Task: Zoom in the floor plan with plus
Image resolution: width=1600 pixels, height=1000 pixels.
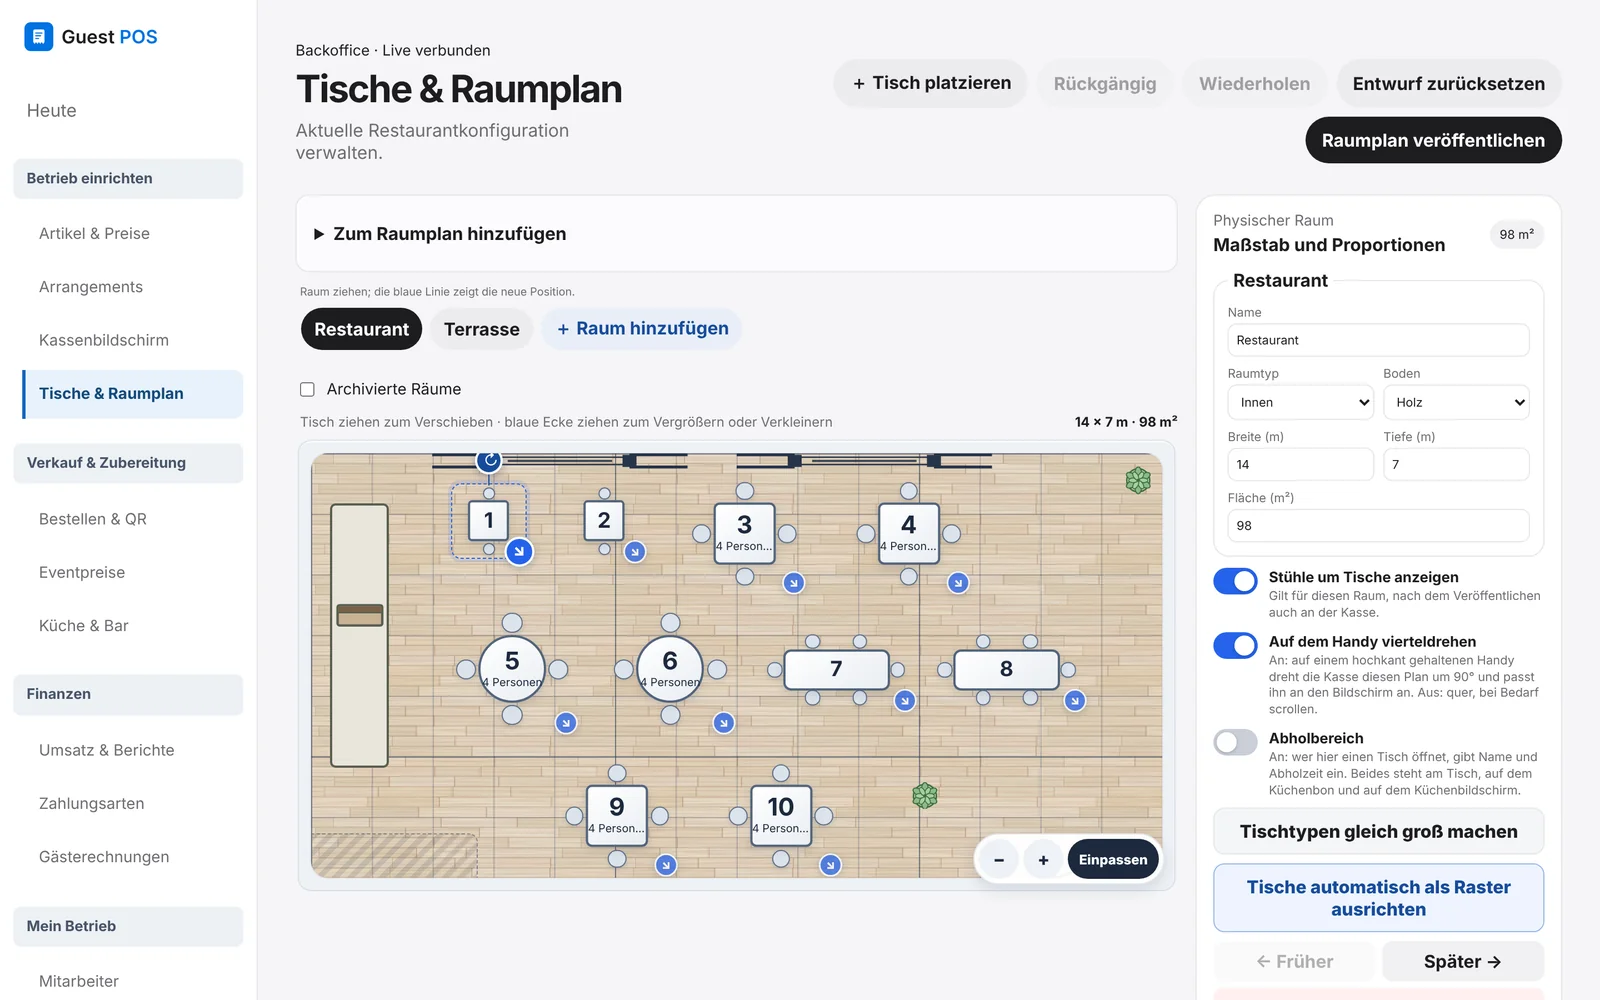Action: [1043, 860]
